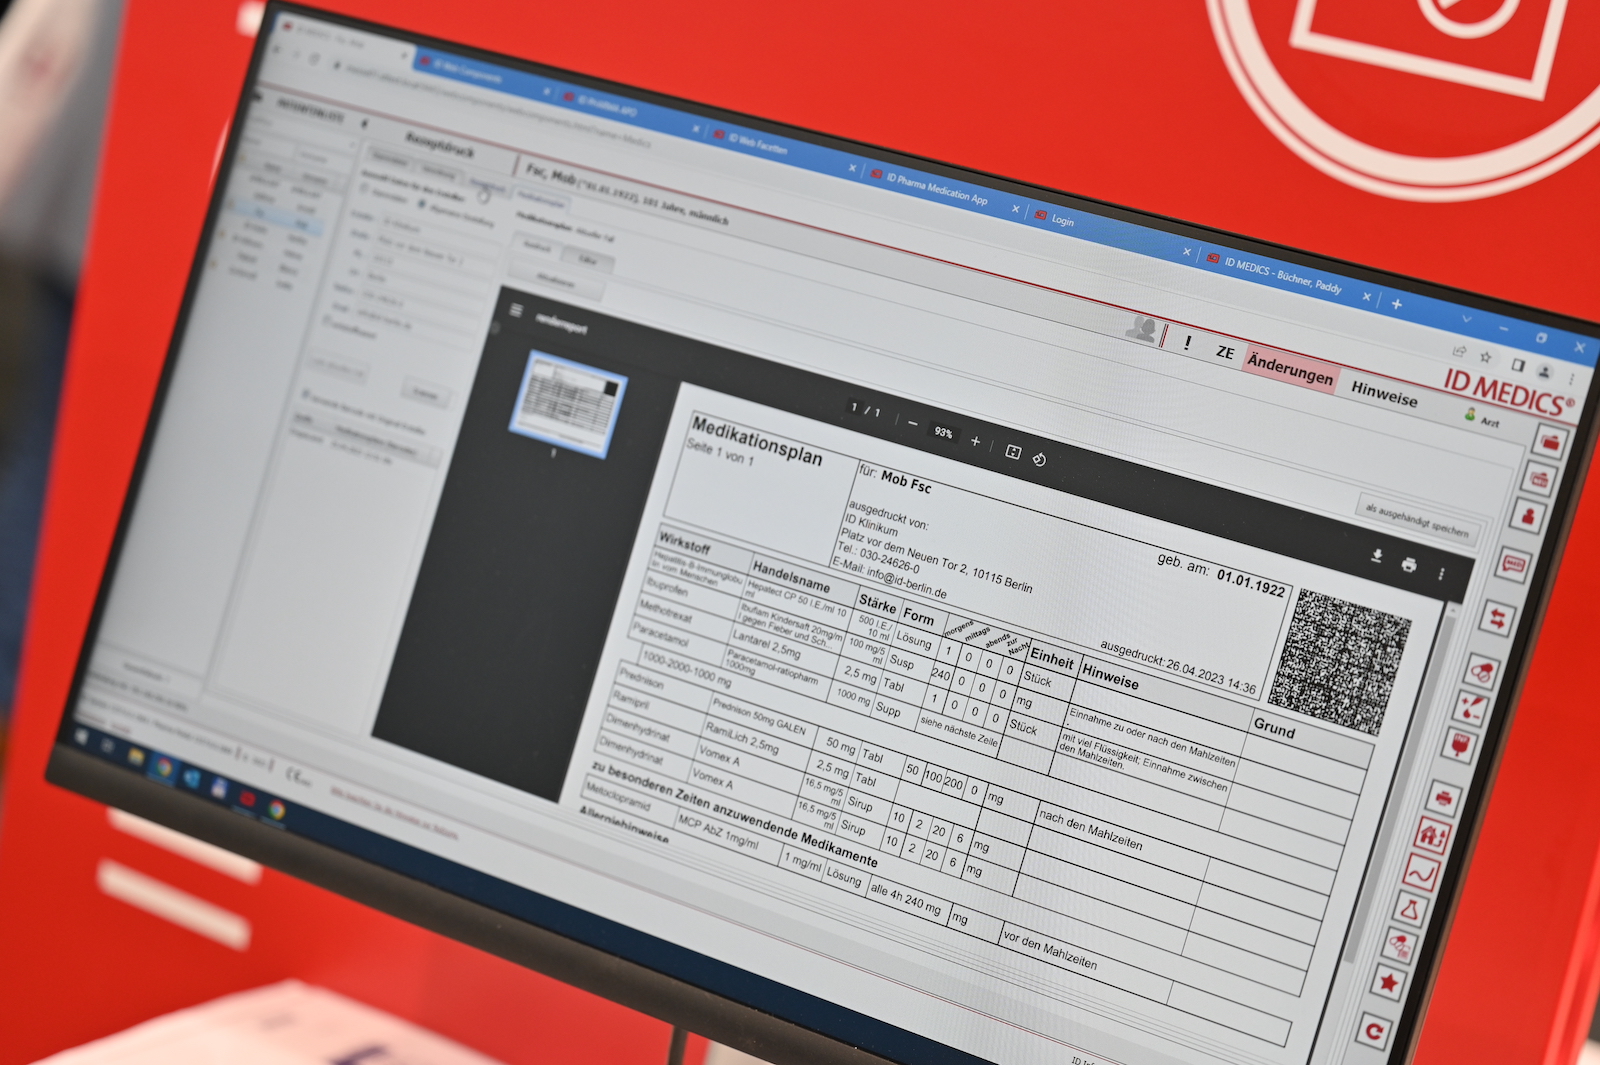Switch to the Änderungen tab
The width and height of the screenshot is (1600, 1065).
click(x=1290, y=370)
